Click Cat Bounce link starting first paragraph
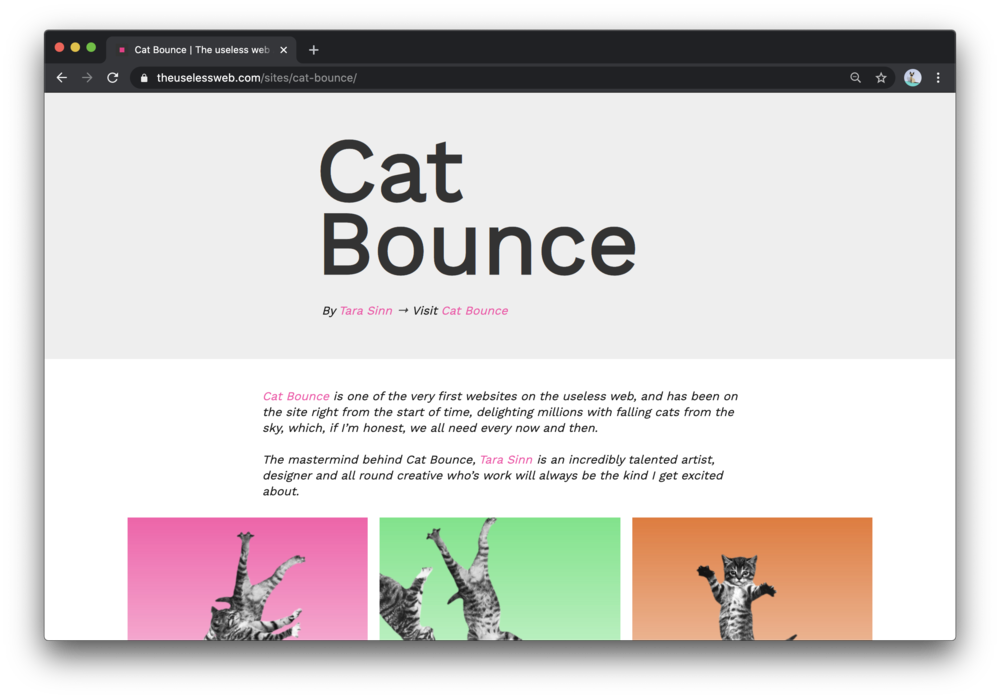The height and width of the screenshot is (699, 1000). click(x=297, y=396)
